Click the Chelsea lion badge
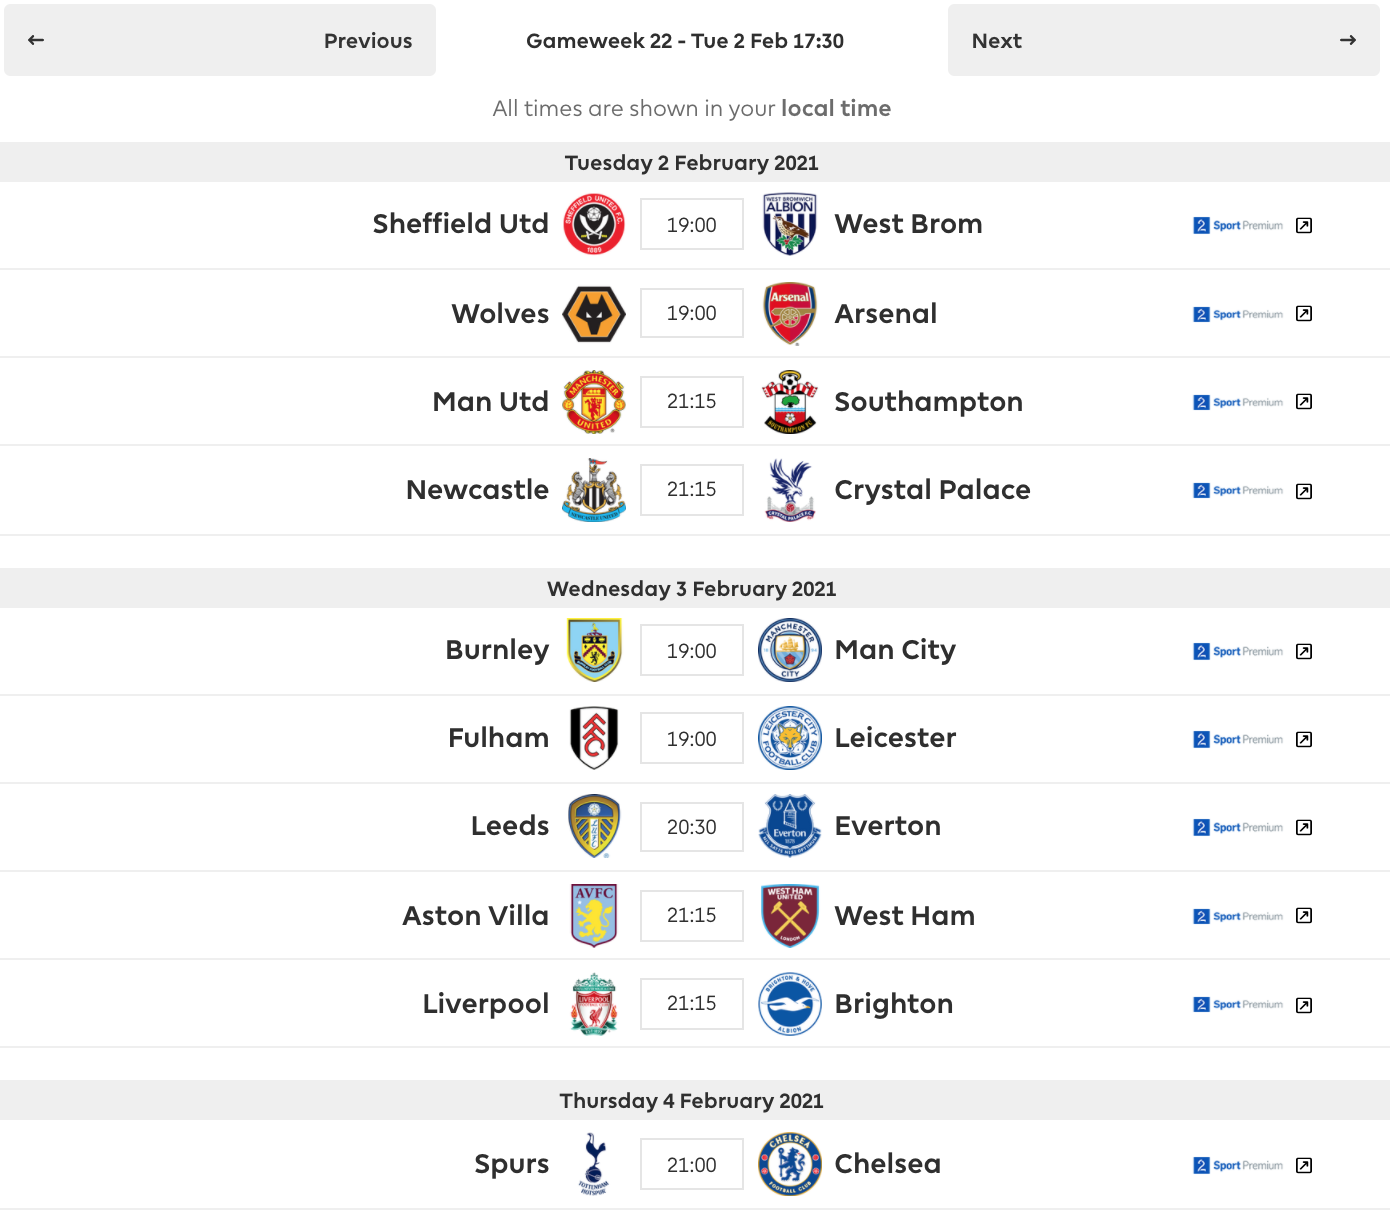Screen dimensions: 1394x1212 (x=790, y=1164)
